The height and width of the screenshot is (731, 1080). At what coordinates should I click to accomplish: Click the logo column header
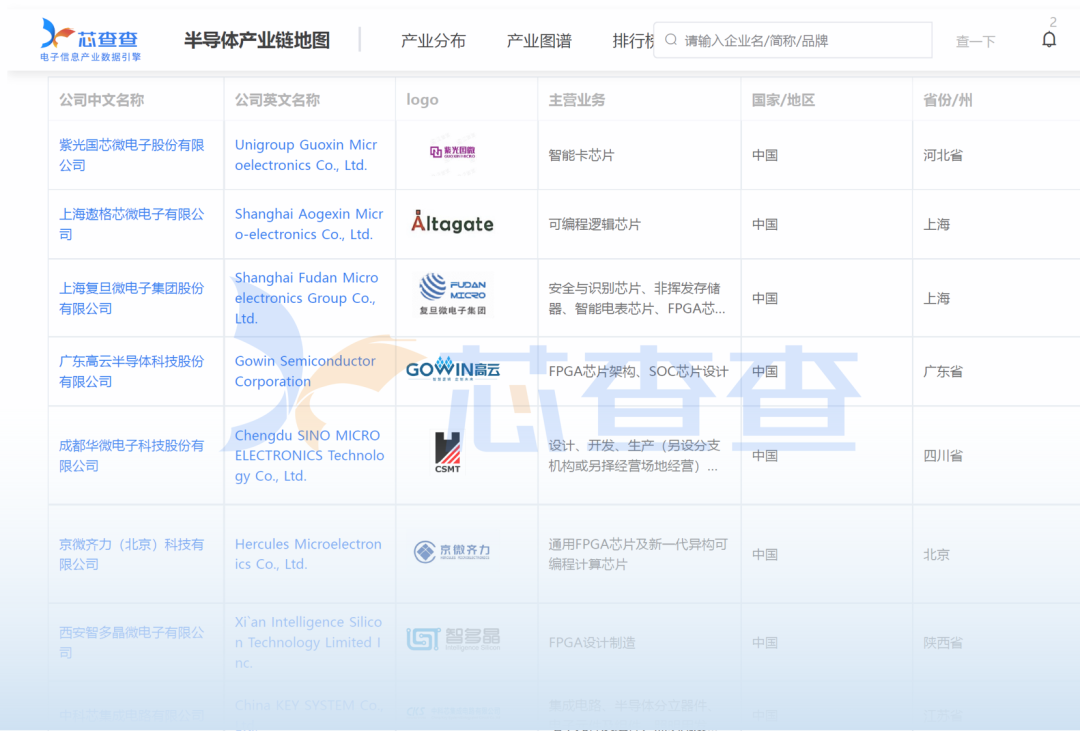coord(422,100)
